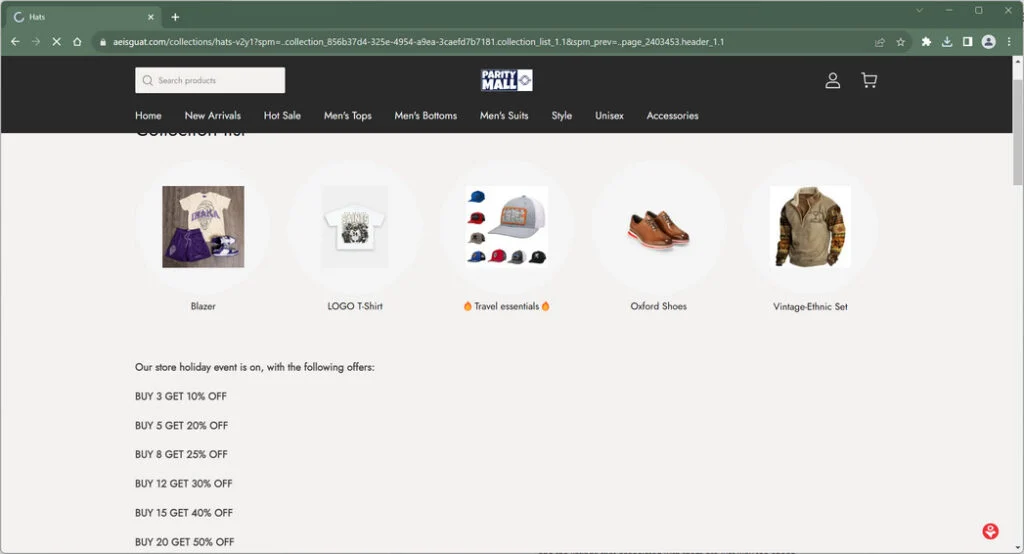Open the Unisex menu item

click(x=609, y=116)
